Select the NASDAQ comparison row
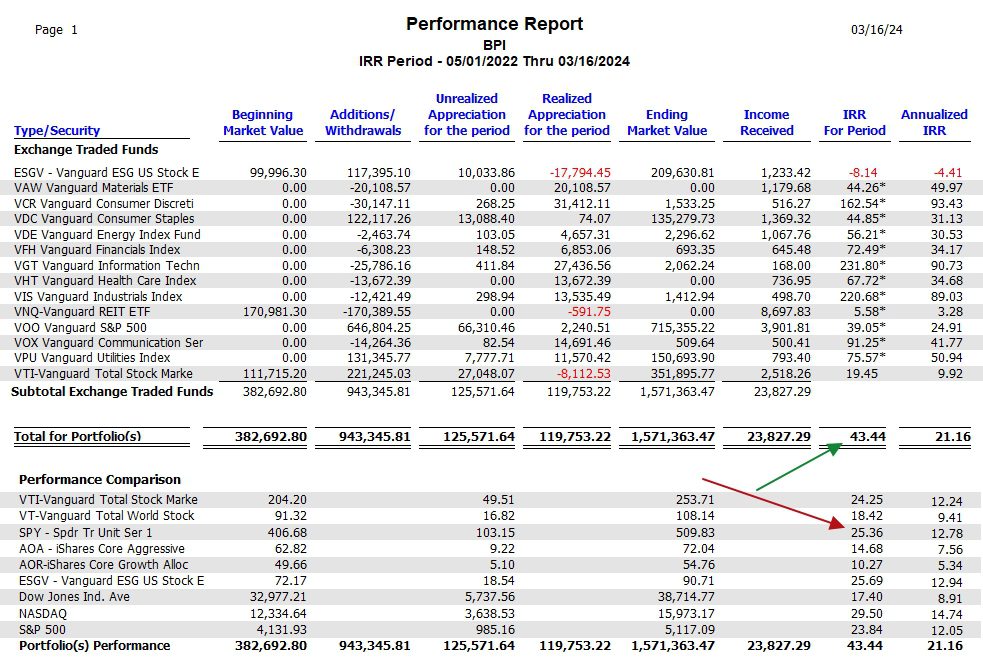 [x=492, y=613]
